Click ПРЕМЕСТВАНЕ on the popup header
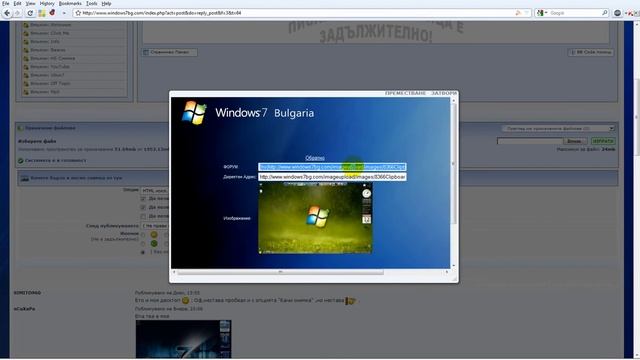640x360 pixels. tap(405, 93)
